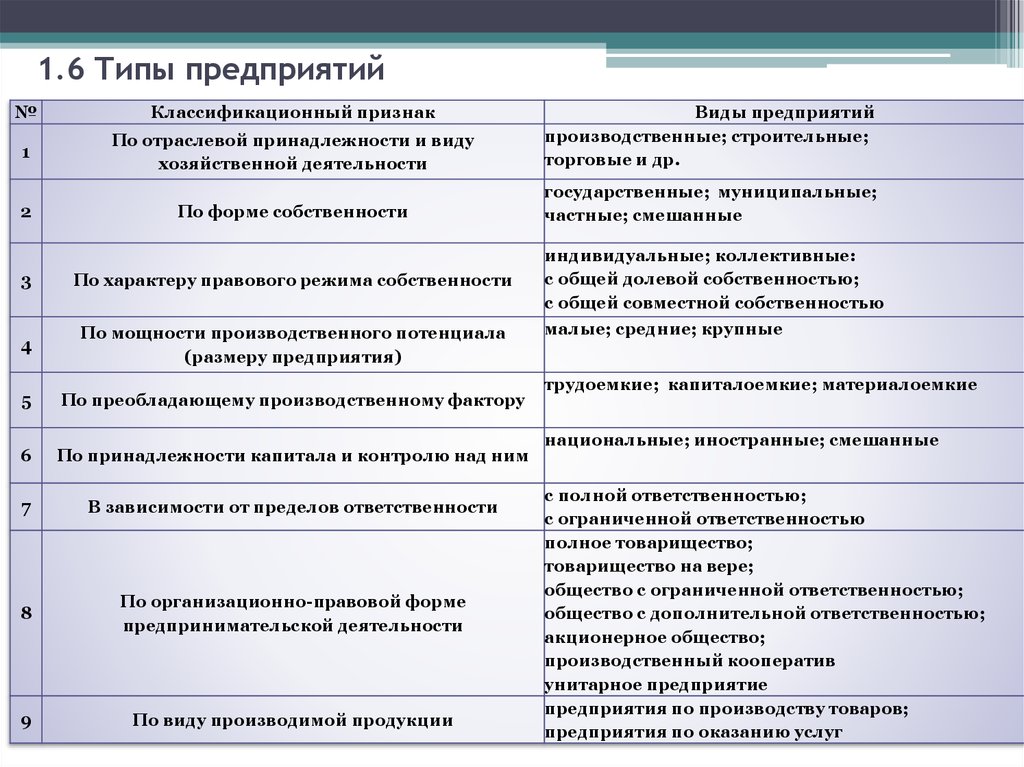
Task: Click cell 'национальные; иностранные; смешанные'
Action: [x=784, y=455]
